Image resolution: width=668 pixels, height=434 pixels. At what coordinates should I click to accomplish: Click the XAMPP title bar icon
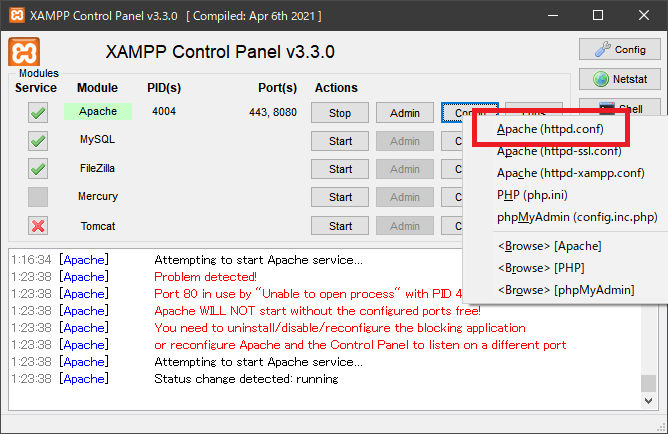pyautogui.click(x=18, y=16)
